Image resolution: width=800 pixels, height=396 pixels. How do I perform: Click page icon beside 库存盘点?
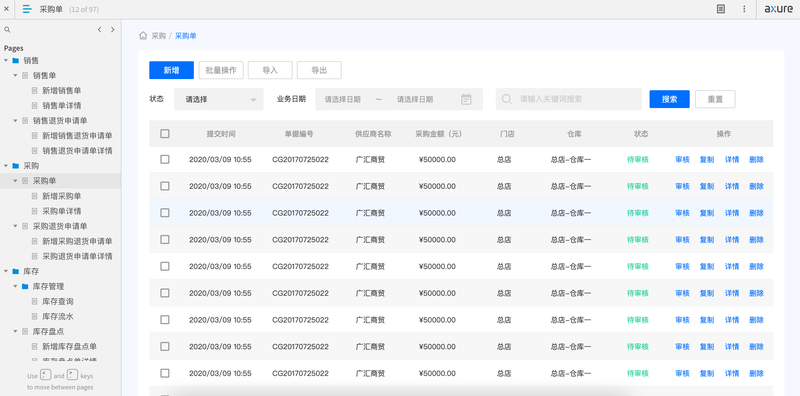pos(25,331)
